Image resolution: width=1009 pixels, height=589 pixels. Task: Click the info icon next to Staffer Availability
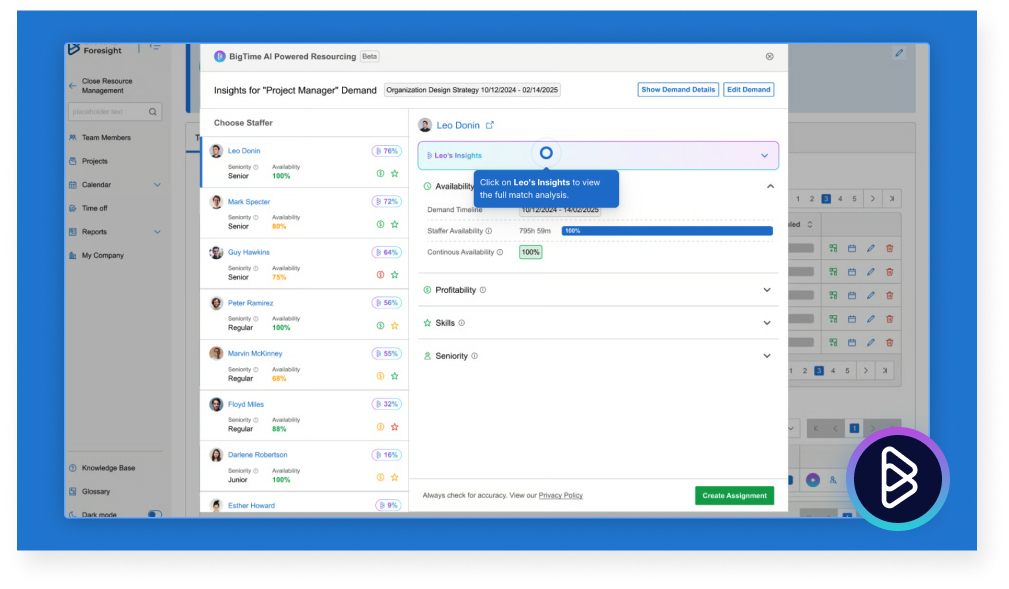[489, 231]
